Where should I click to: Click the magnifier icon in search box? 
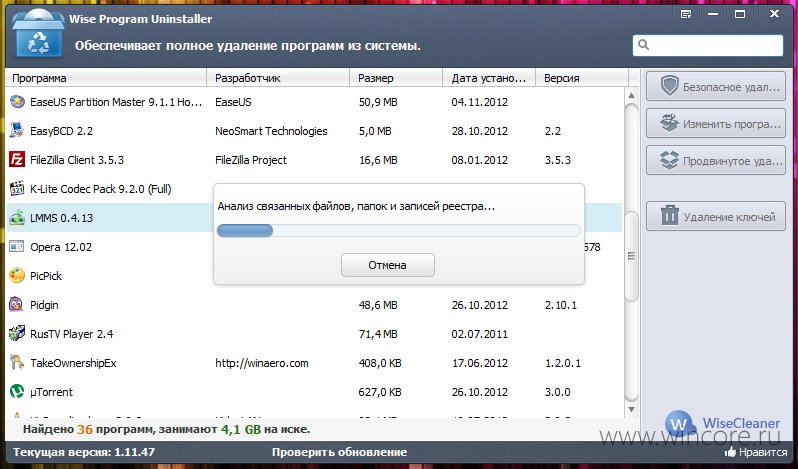click(643, 45)
